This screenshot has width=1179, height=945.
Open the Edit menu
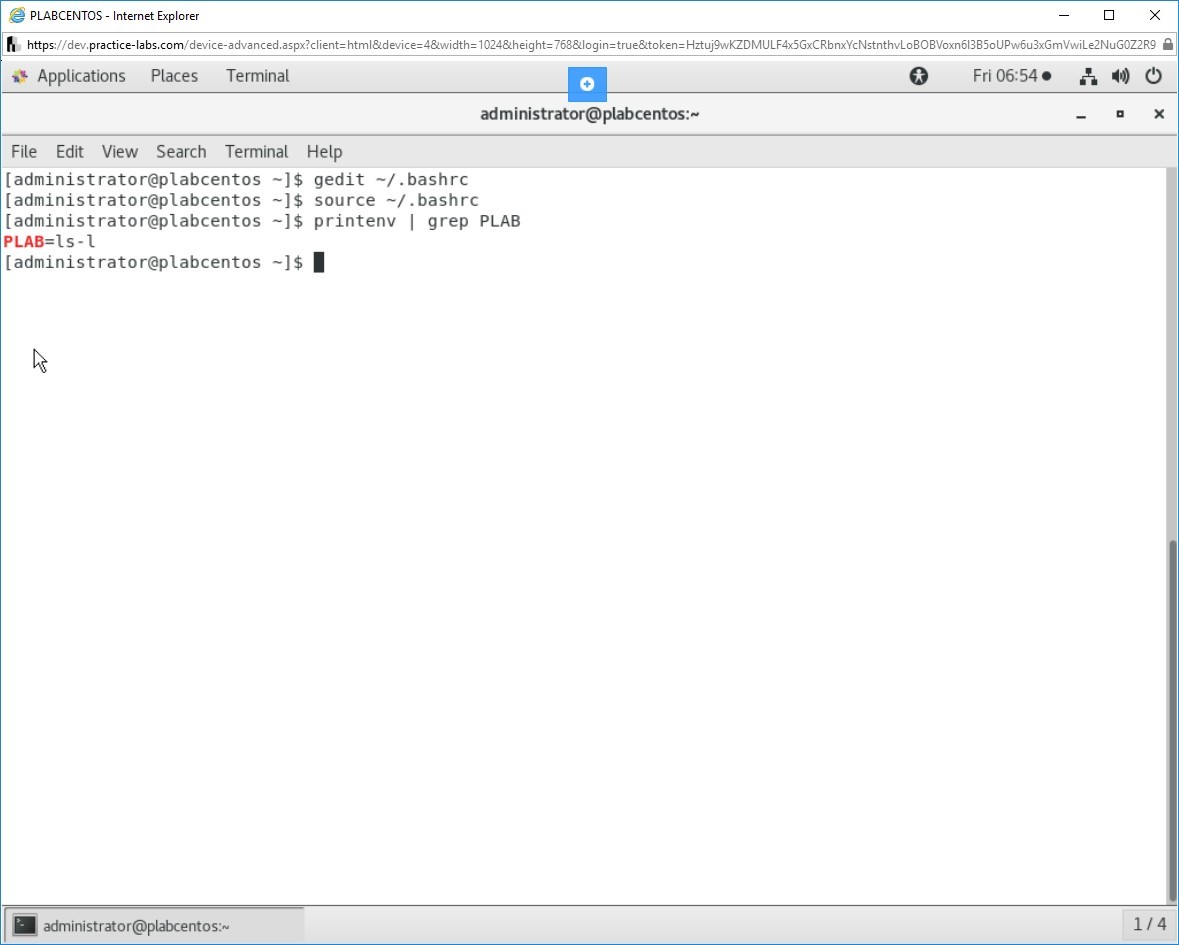[x=69, y=152]
